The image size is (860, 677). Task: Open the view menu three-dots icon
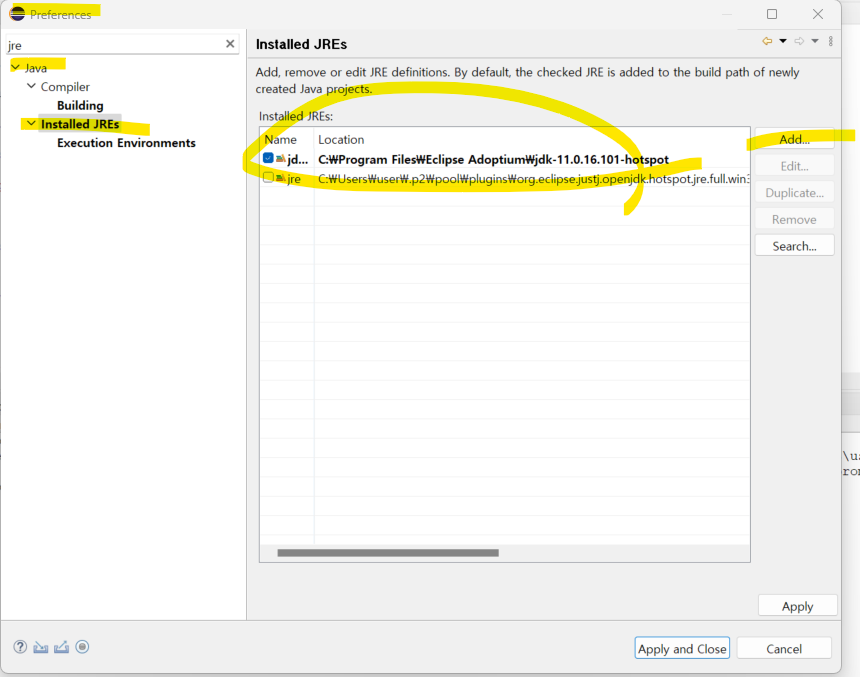(831, 41)
